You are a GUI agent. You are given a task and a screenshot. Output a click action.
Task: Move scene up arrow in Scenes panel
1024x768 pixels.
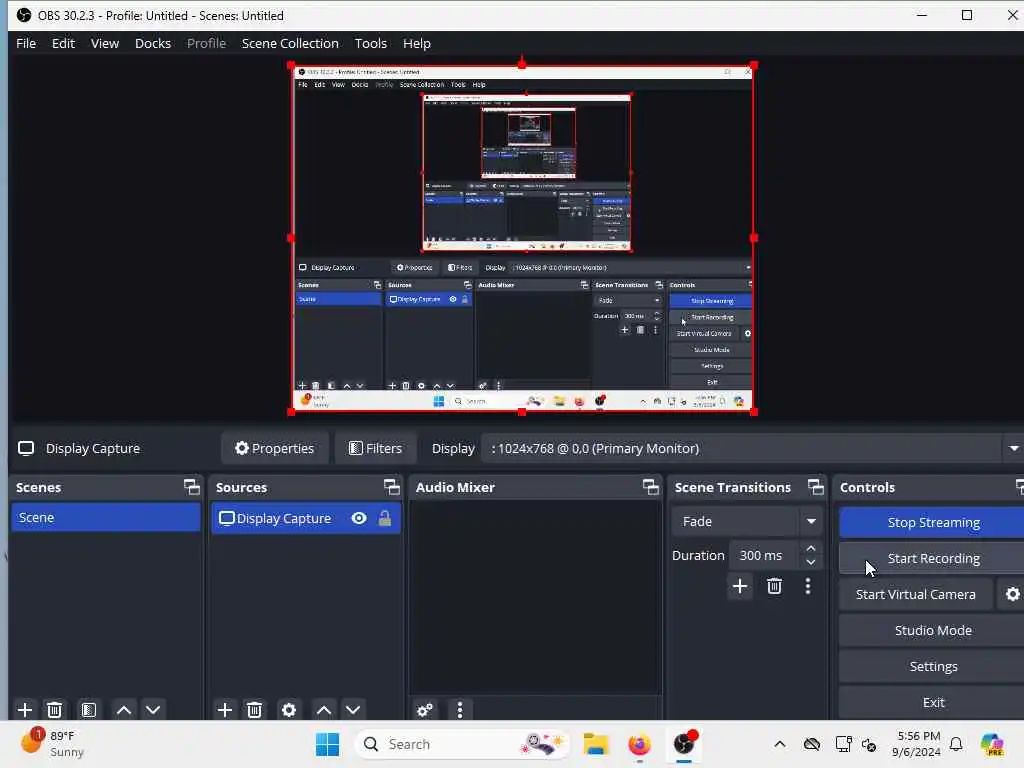click(x=123, y=709)
